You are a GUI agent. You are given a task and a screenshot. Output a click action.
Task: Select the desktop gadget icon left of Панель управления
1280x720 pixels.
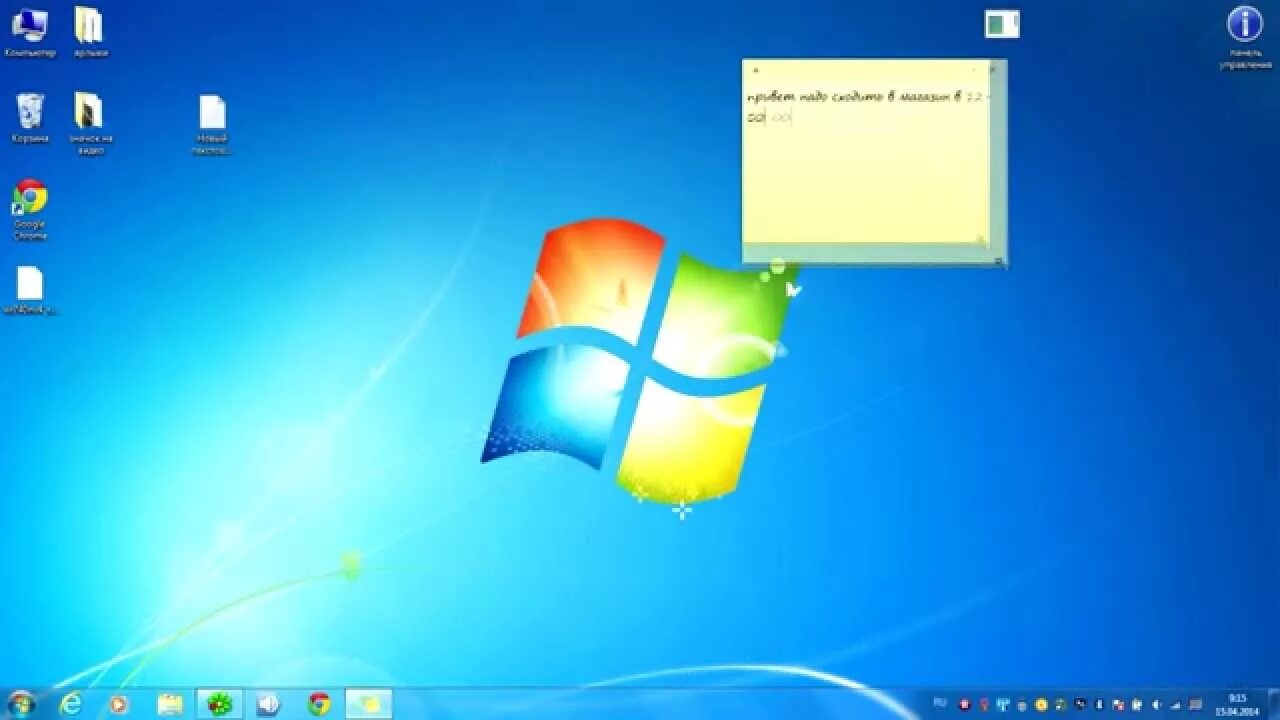1001,24
